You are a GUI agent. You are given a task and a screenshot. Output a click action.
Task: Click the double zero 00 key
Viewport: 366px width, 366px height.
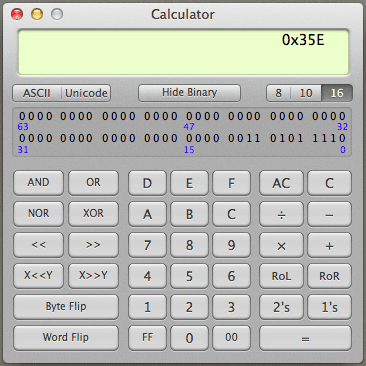[x=231, y=338]
